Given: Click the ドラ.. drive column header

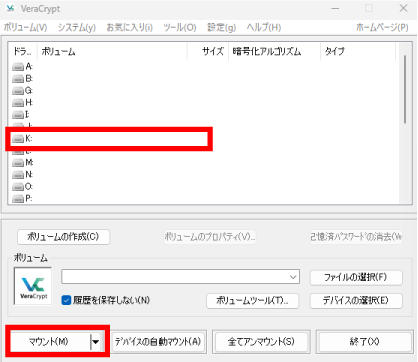Looking at the screenshot, I should (23, 51).
